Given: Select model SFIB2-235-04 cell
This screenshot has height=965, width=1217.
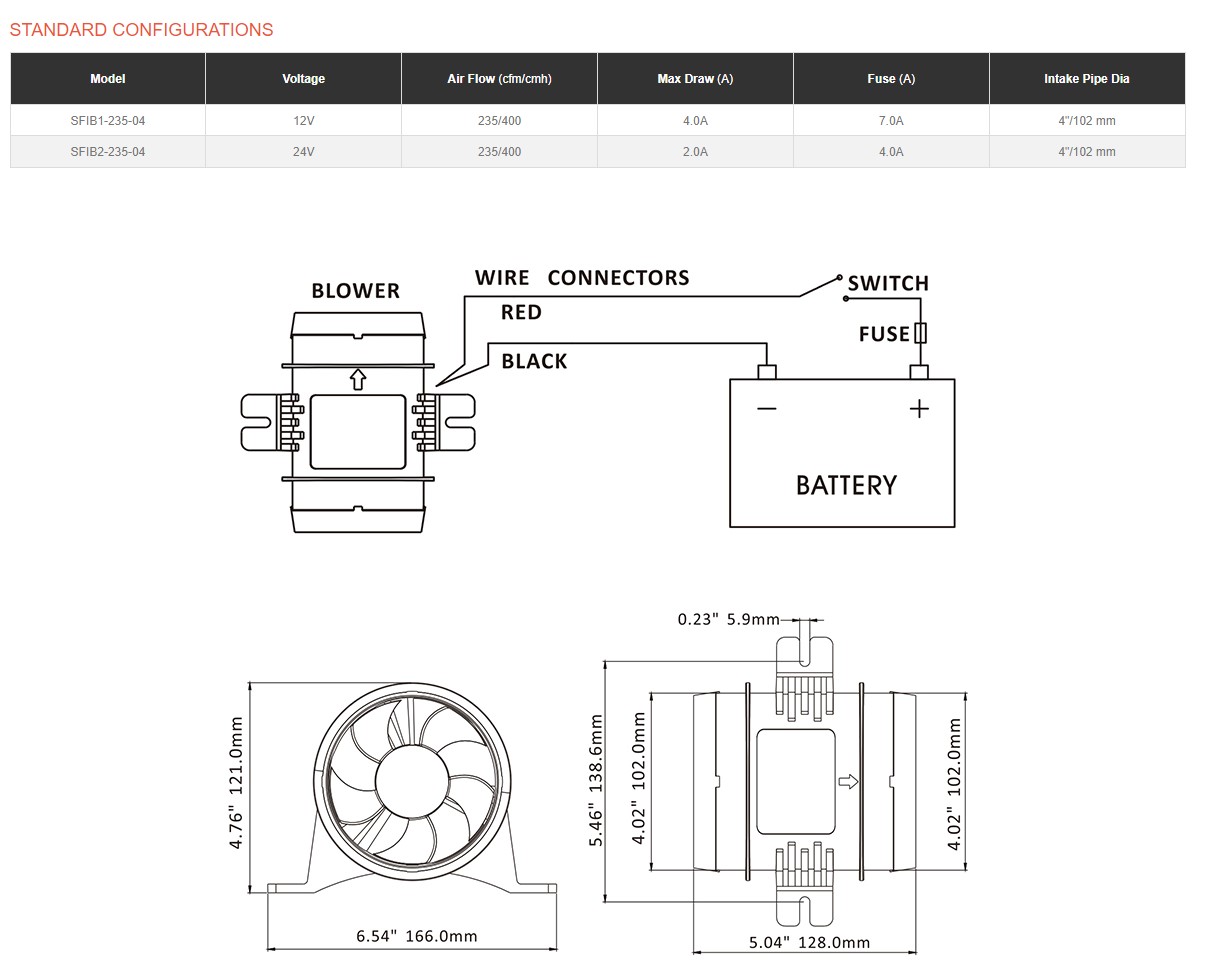Looking at the screenshot, I should (108, 152).
